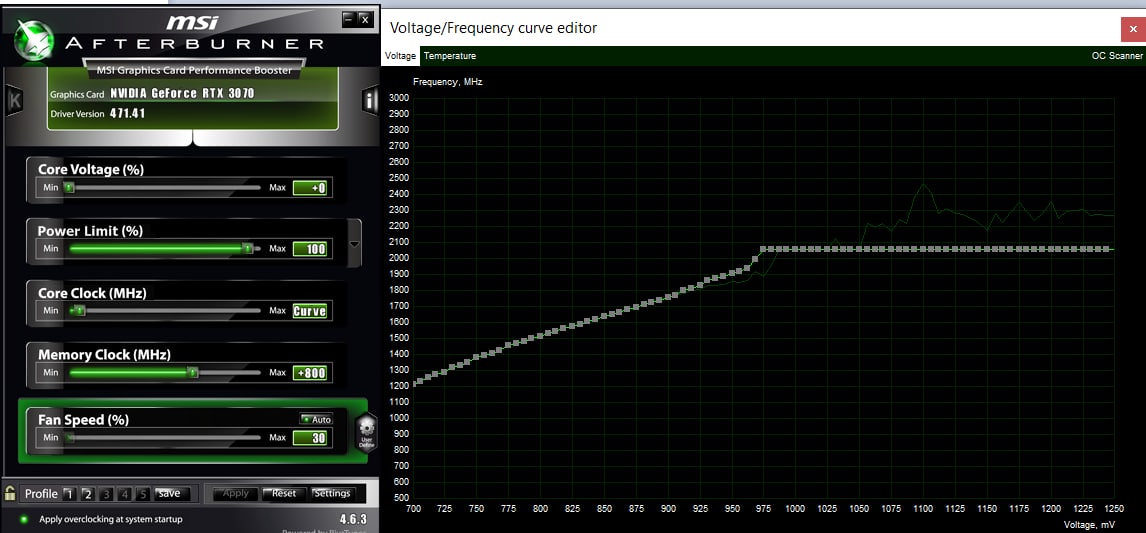Switch to the Temperature tab in curve editor

449,56
